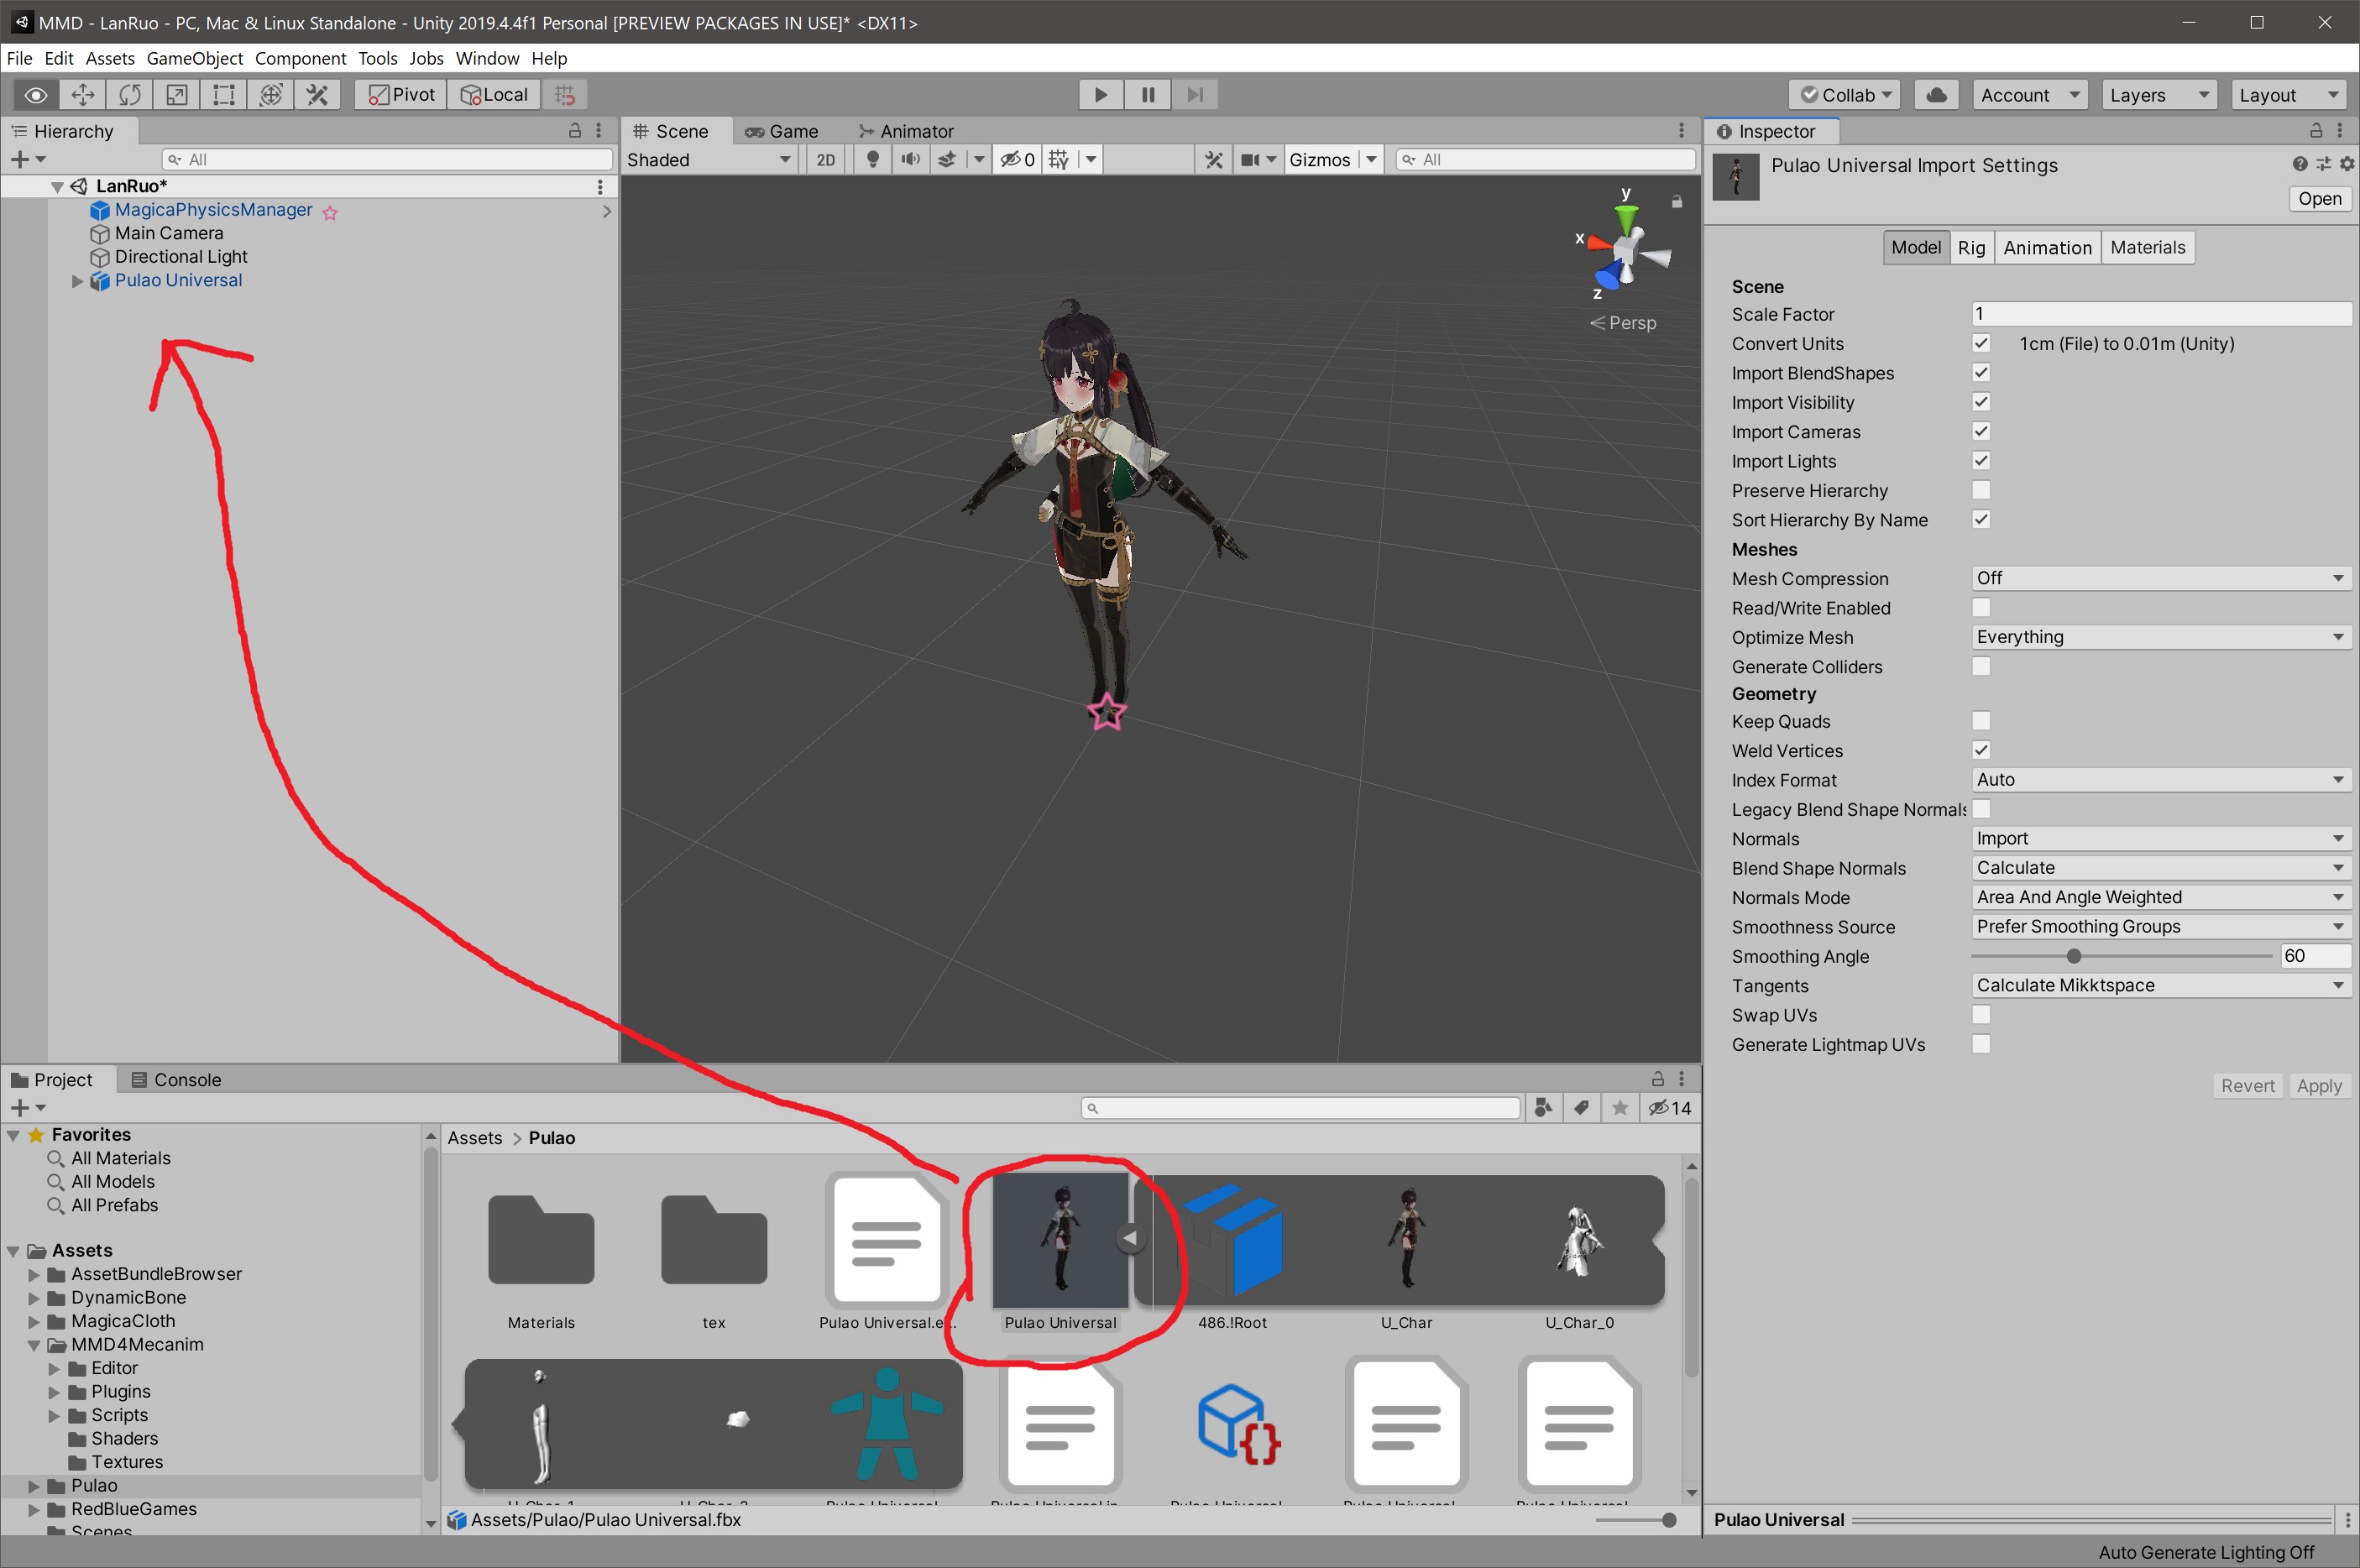Viewport: 2360px width, 1568px height.
Task: Toggle the 2D view mode button
Action: coord(825,160)
